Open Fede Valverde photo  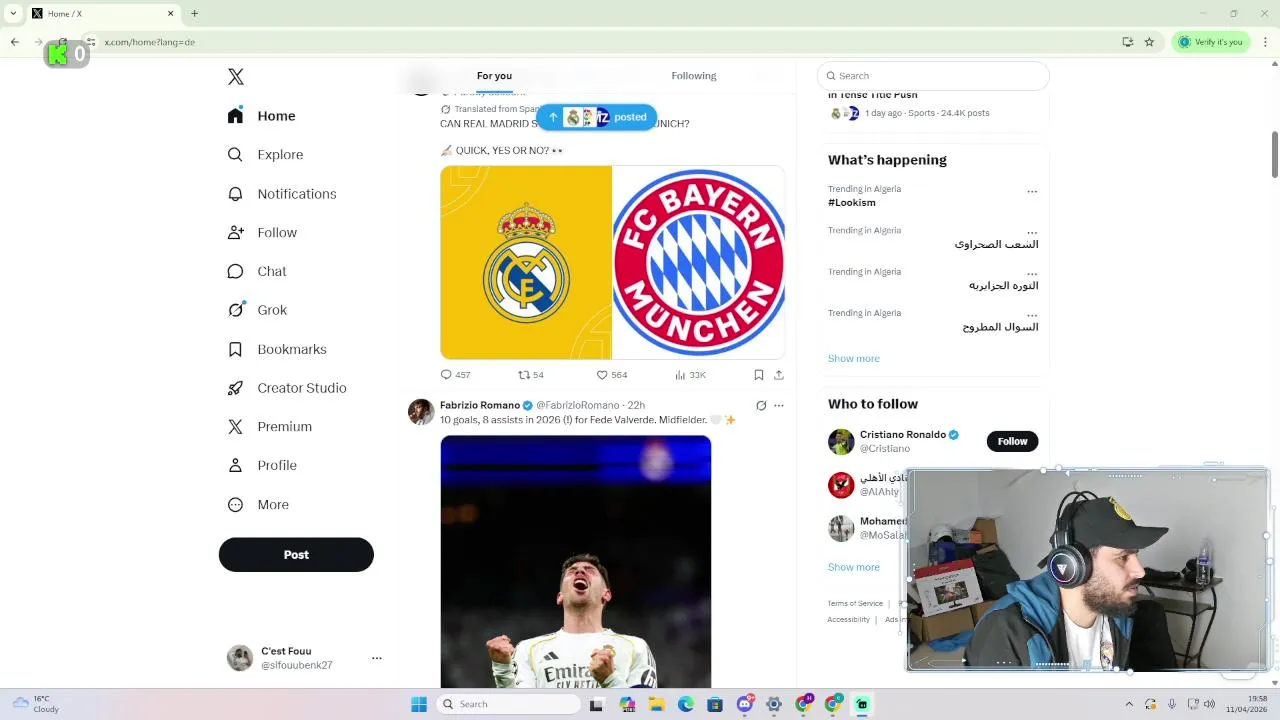pyautogui.click(x=576, y=562)
